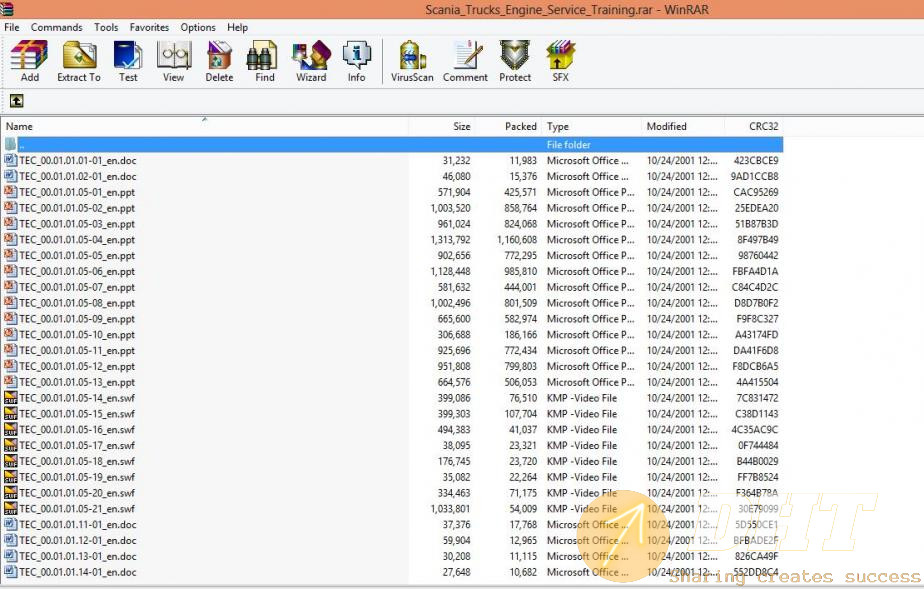Click the icon of TEC_00.01.01.14-01_en.doc
924x589 pixels.
coord(11,572)
